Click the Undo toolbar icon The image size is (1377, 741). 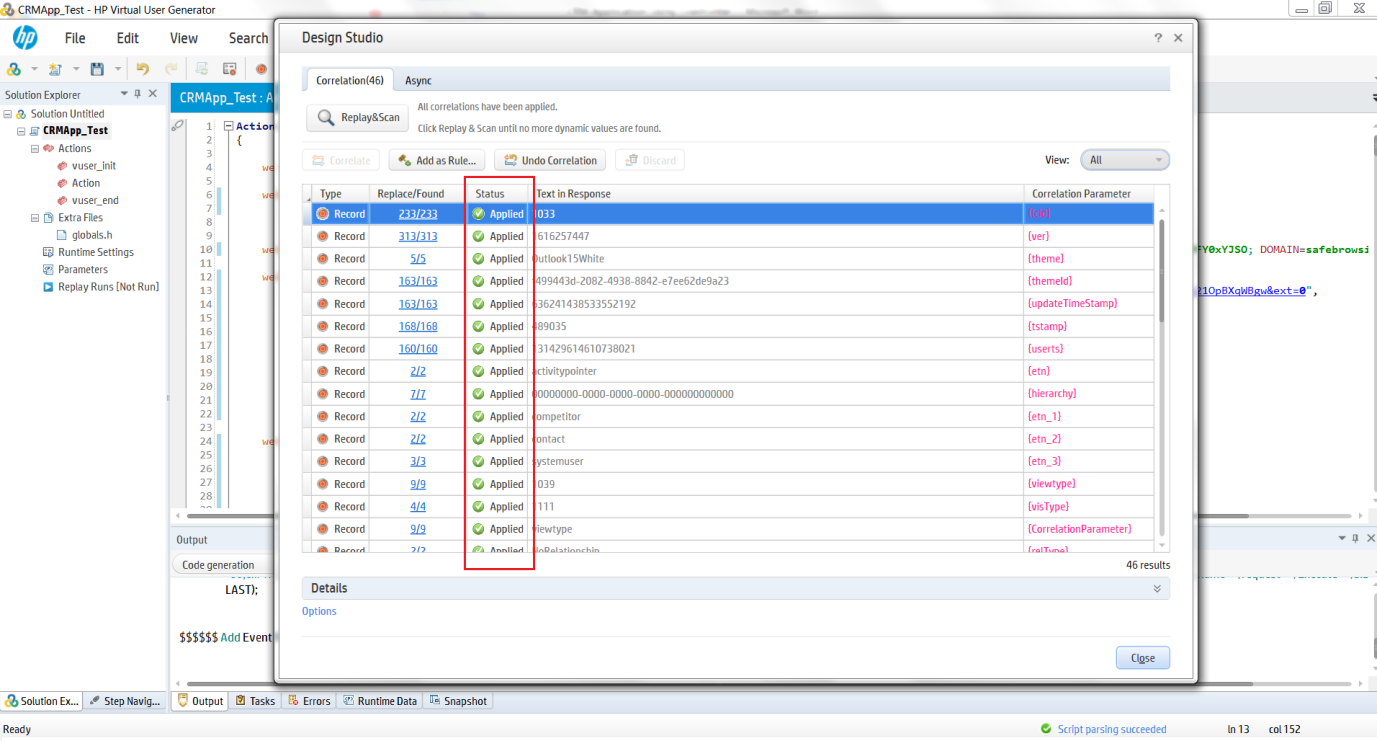point(142,69)
